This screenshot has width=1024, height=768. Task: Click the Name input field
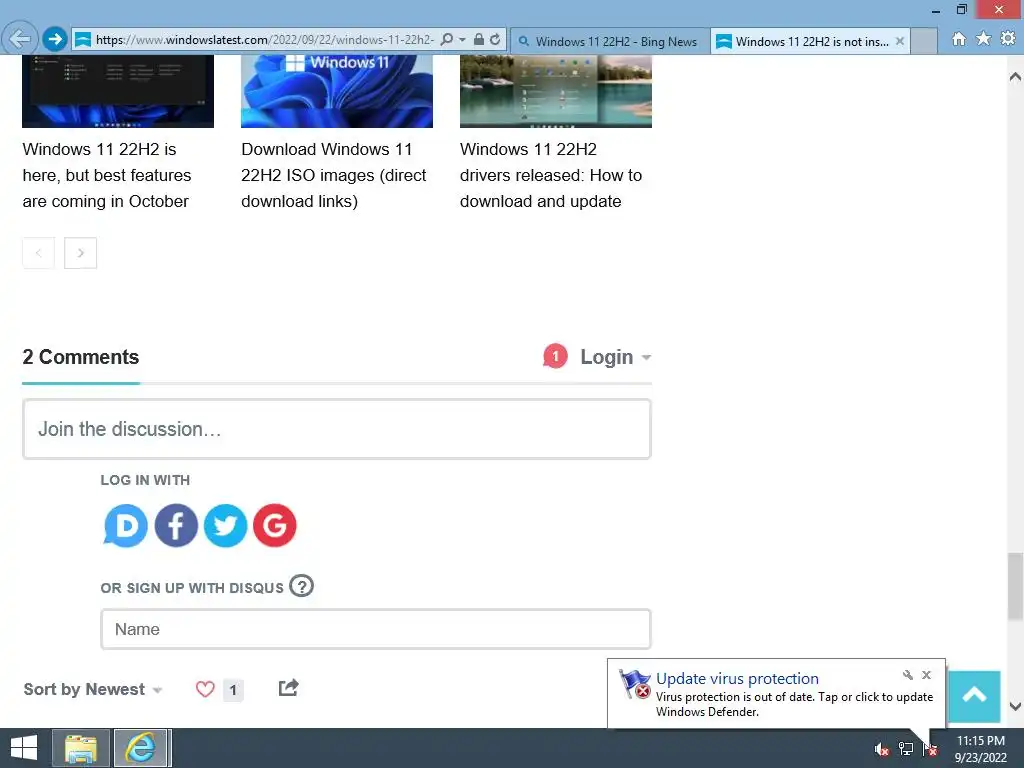(376, 629)
